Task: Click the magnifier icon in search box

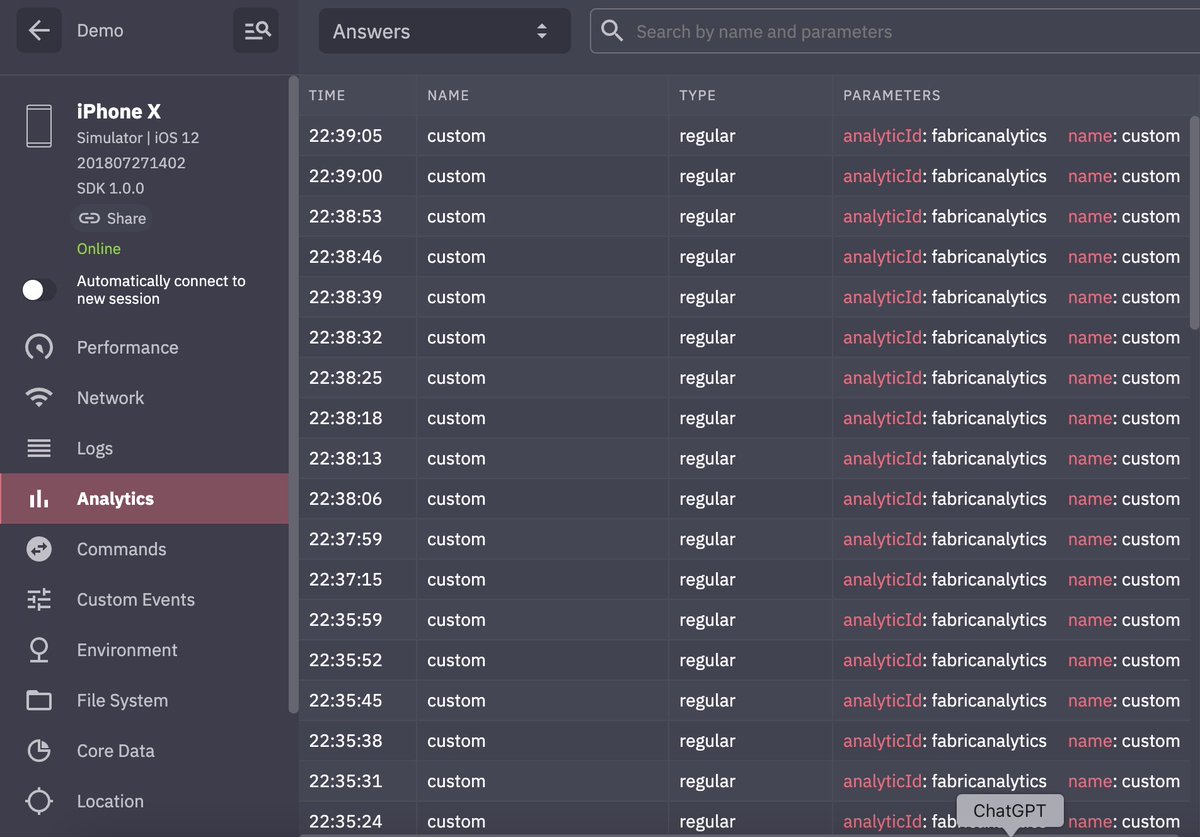Action: pyautogui.click(x=612, y=31)
